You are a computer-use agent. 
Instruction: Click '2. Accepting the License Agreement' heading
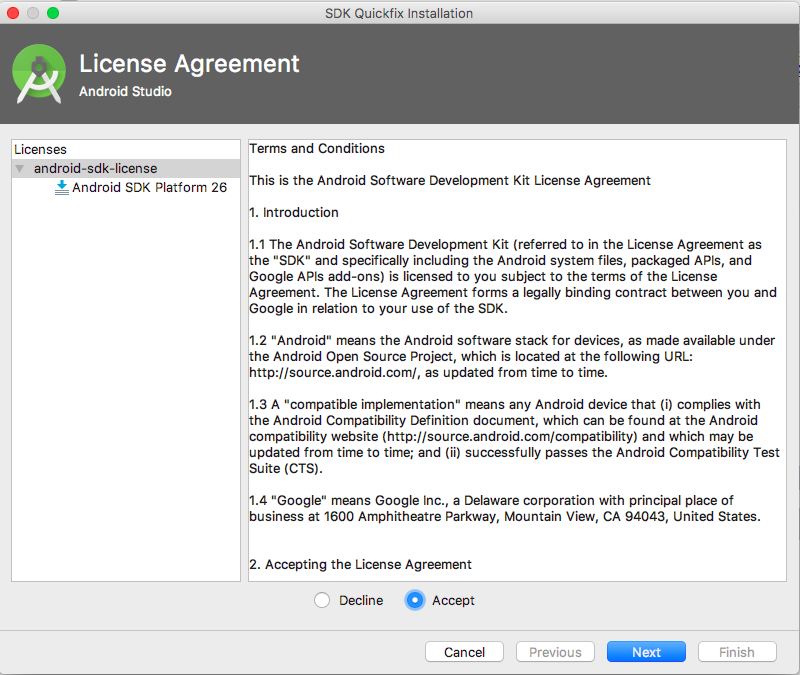point(360,564)
